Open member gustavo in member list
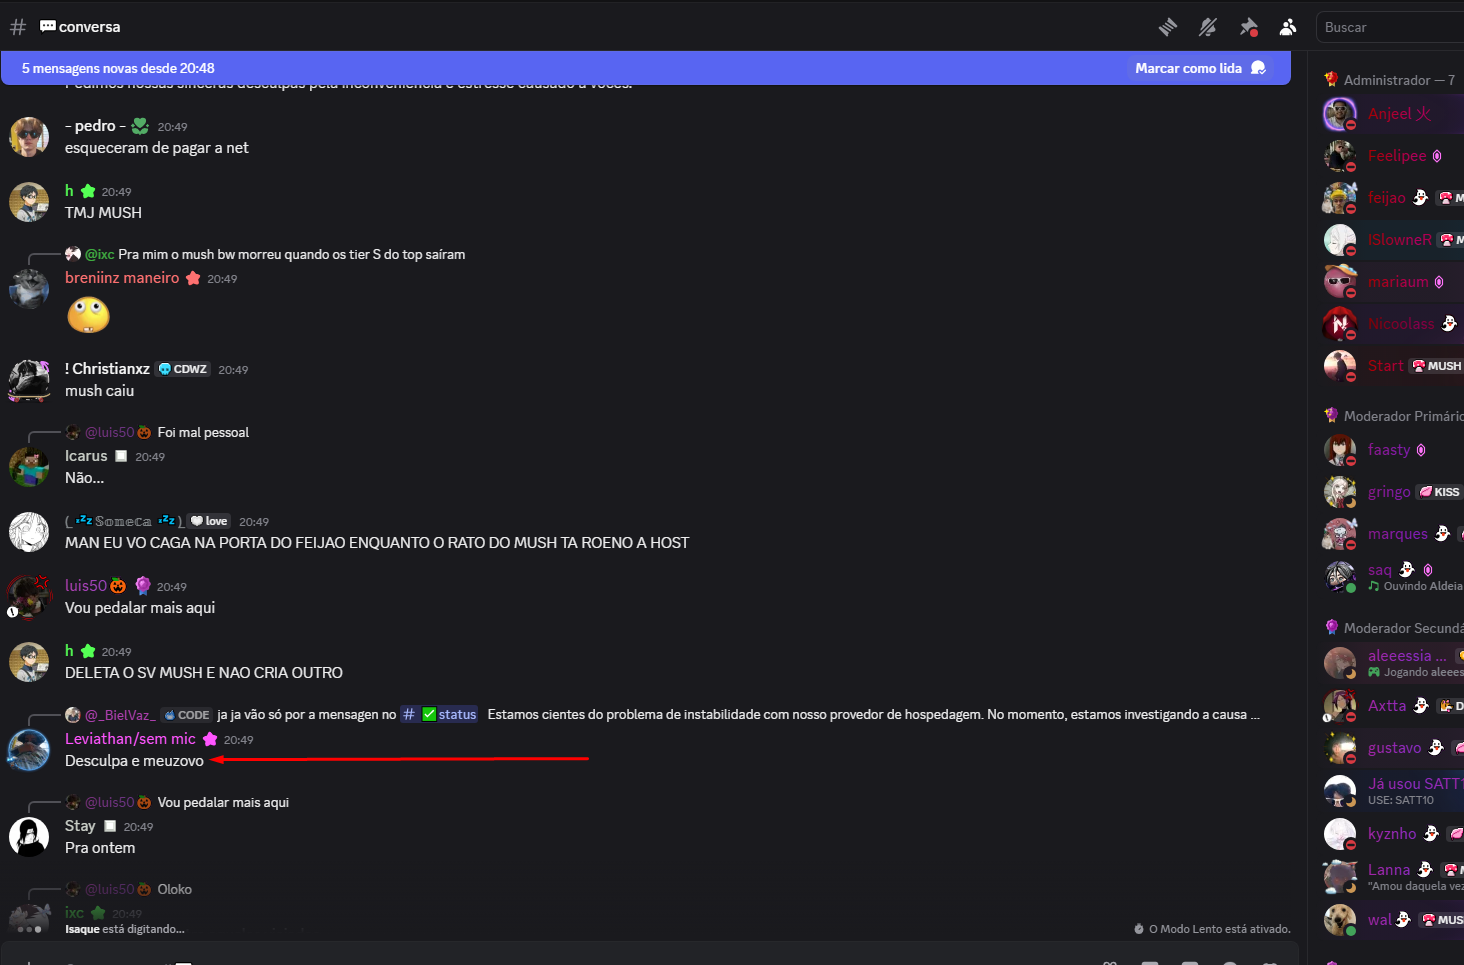The image size is (1464, 965). pyautogui.click(x=1392, y=748)
